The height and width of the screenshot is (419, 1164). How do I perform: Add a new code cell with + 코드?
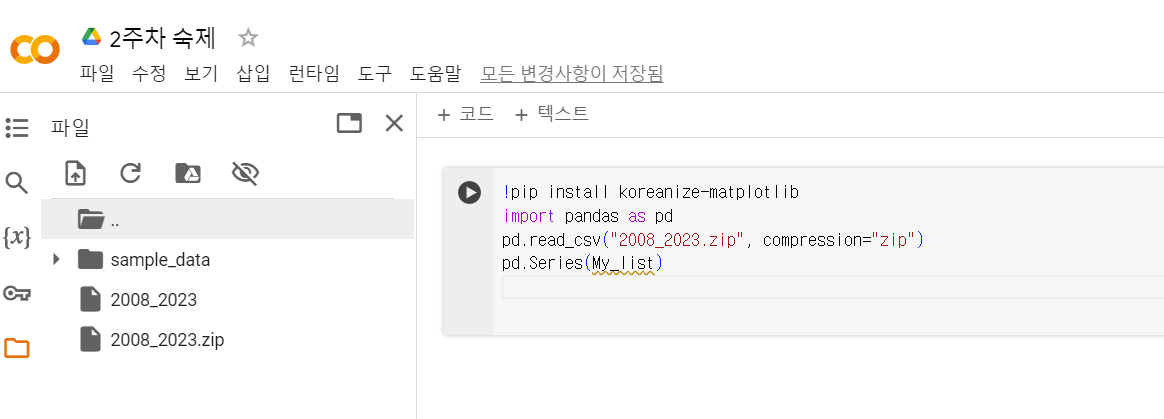(465, 114)
